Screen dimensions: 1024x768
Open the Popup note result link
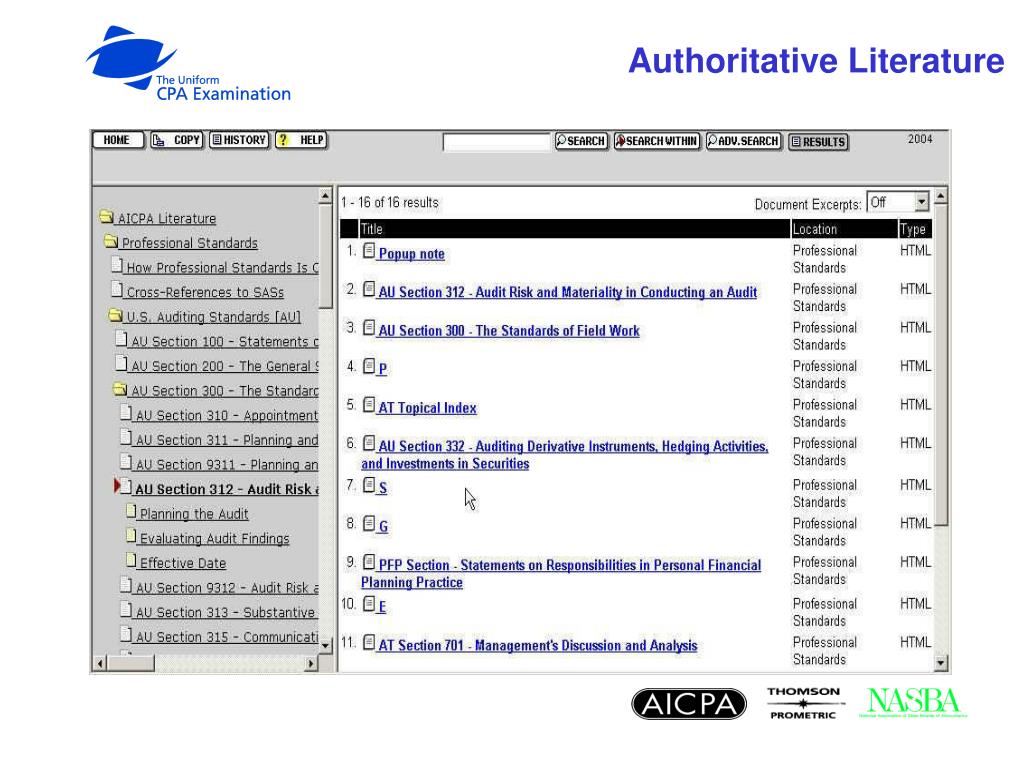[x=411, y=254]
